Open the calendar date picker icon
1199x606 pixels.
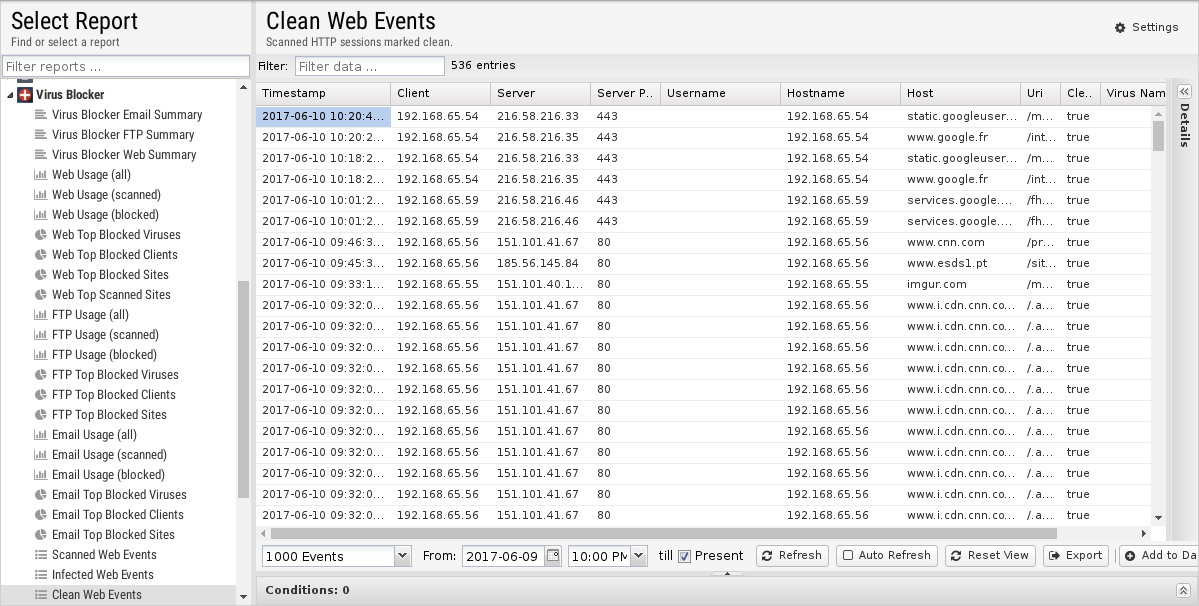tap(553, 556)
